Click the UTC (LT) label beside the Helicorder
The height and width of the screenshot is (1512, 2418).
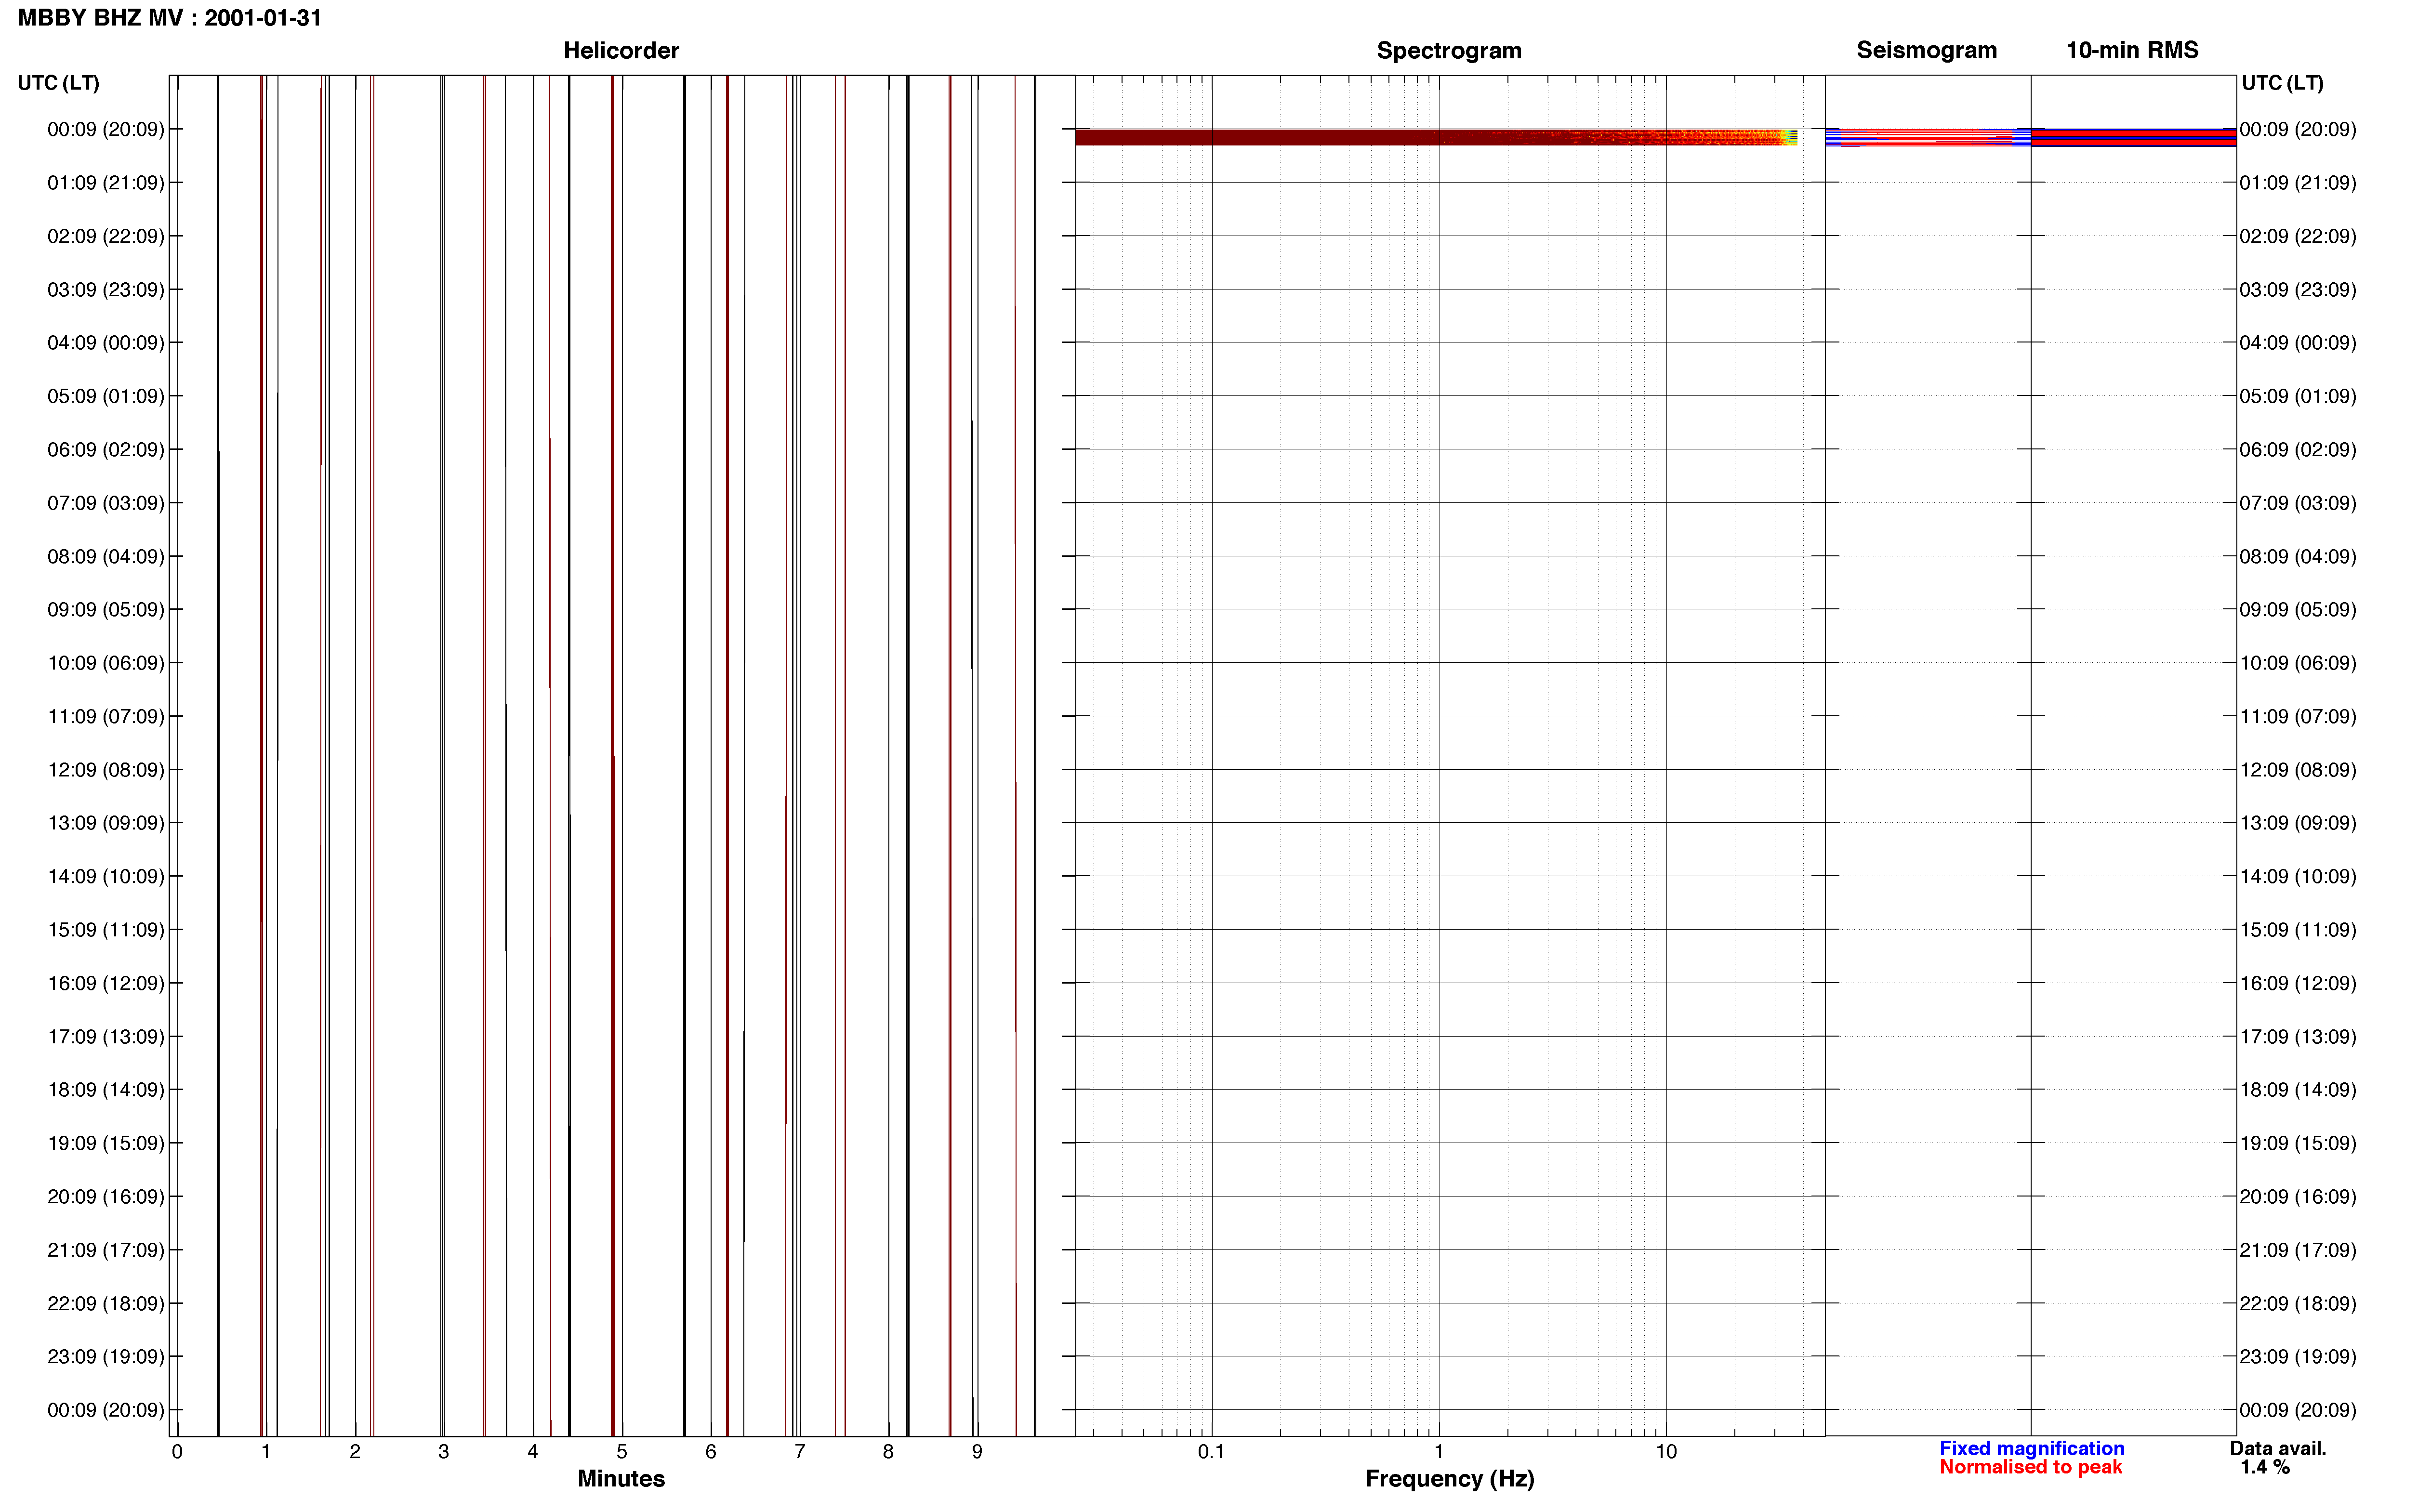pos(59,83)
